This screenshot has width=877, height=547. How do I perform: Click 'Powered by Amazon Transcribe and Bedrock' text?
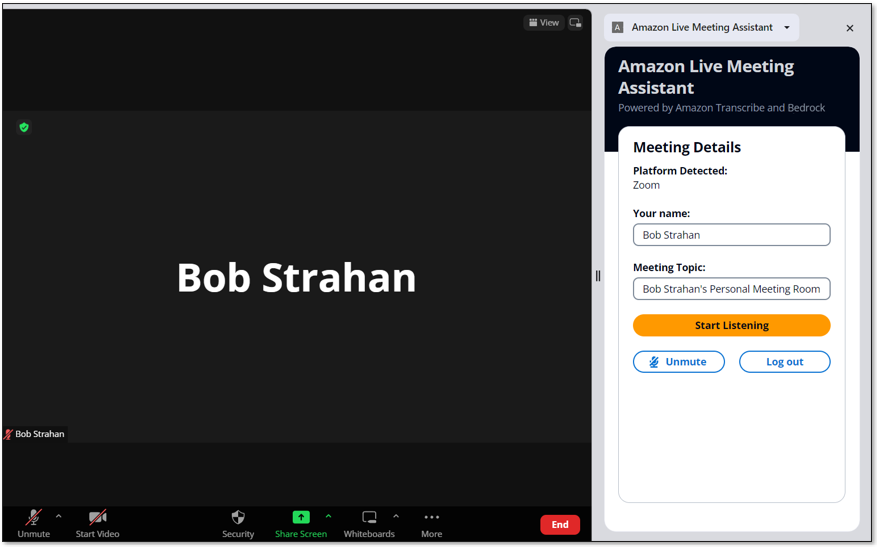click(722, 108)
